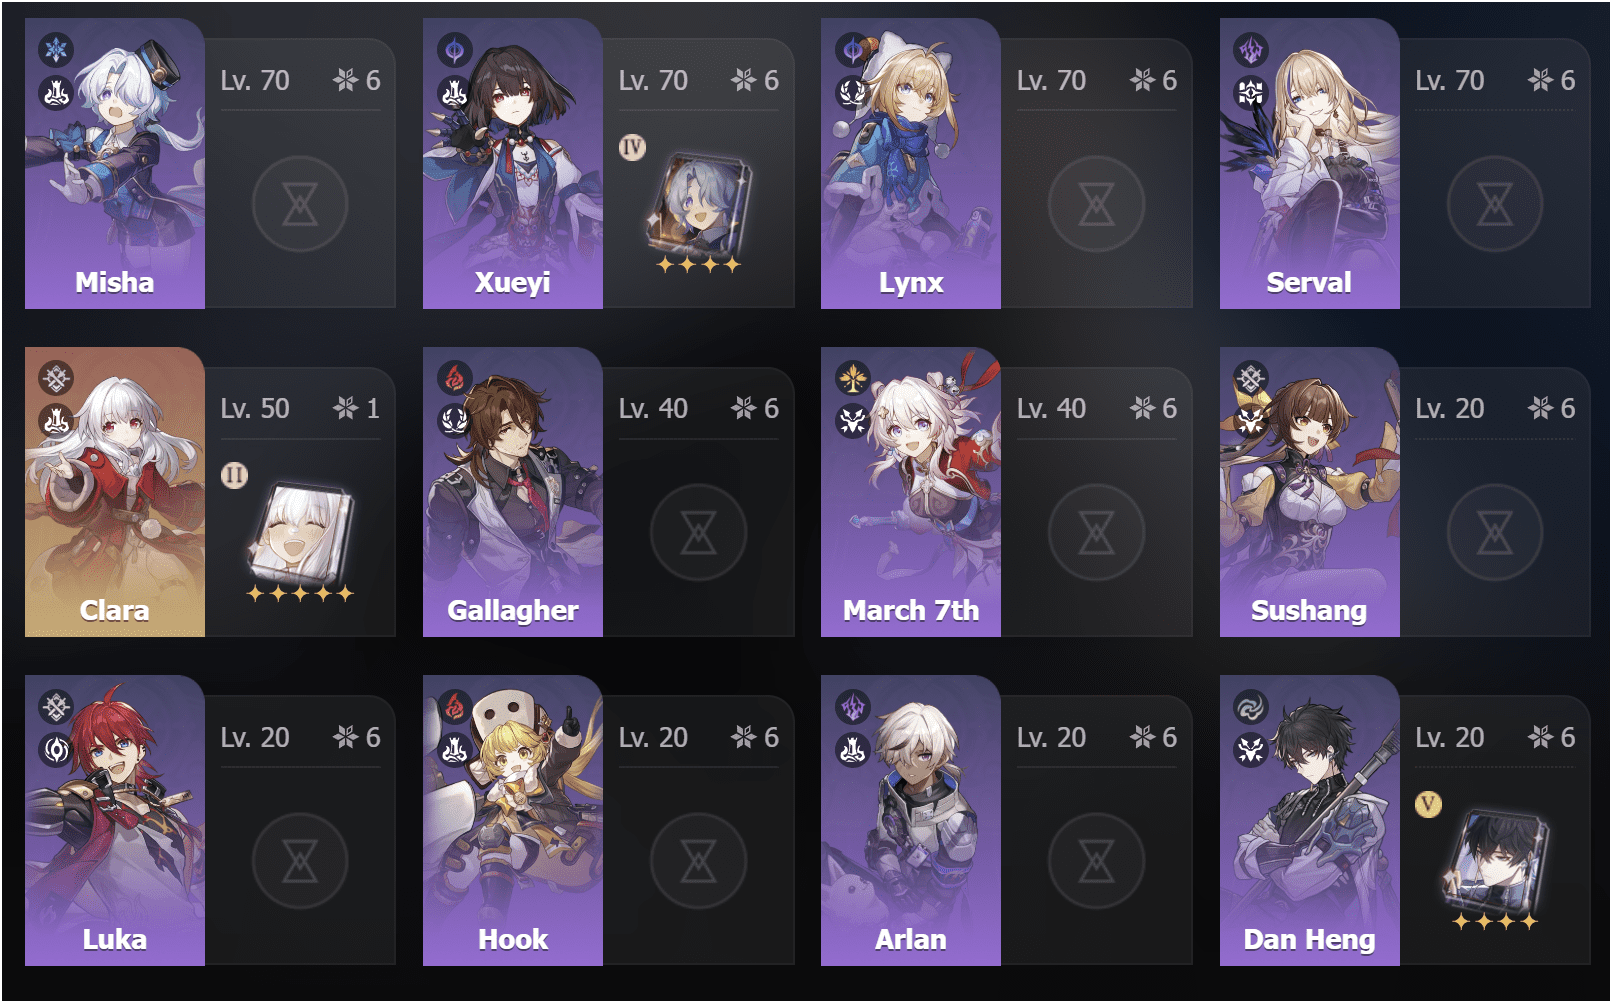This screenshot has height=1003, width=1612.
Task: Click Dan Heng's Wind element icon
Action: (1251, 707)
